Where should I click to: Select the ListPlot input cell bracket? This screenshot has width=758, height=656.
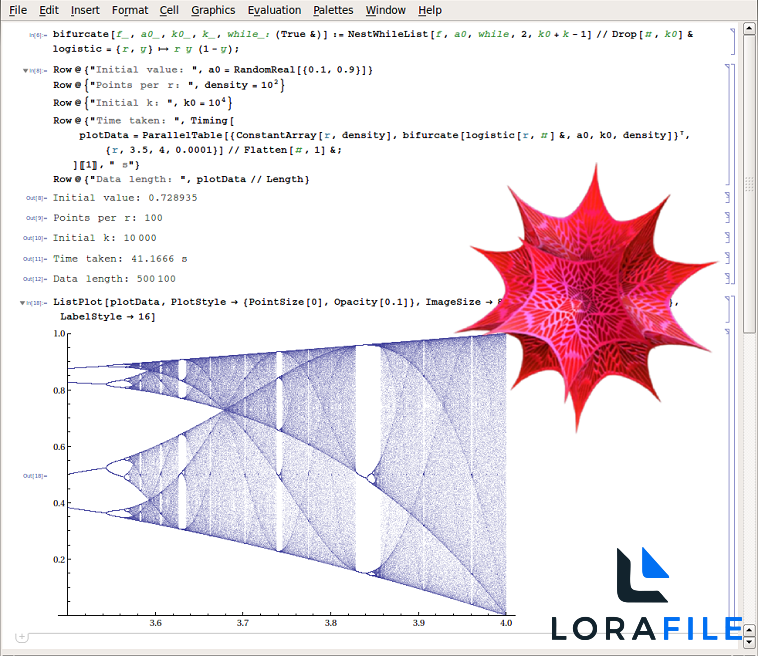[x=728, y=309]
